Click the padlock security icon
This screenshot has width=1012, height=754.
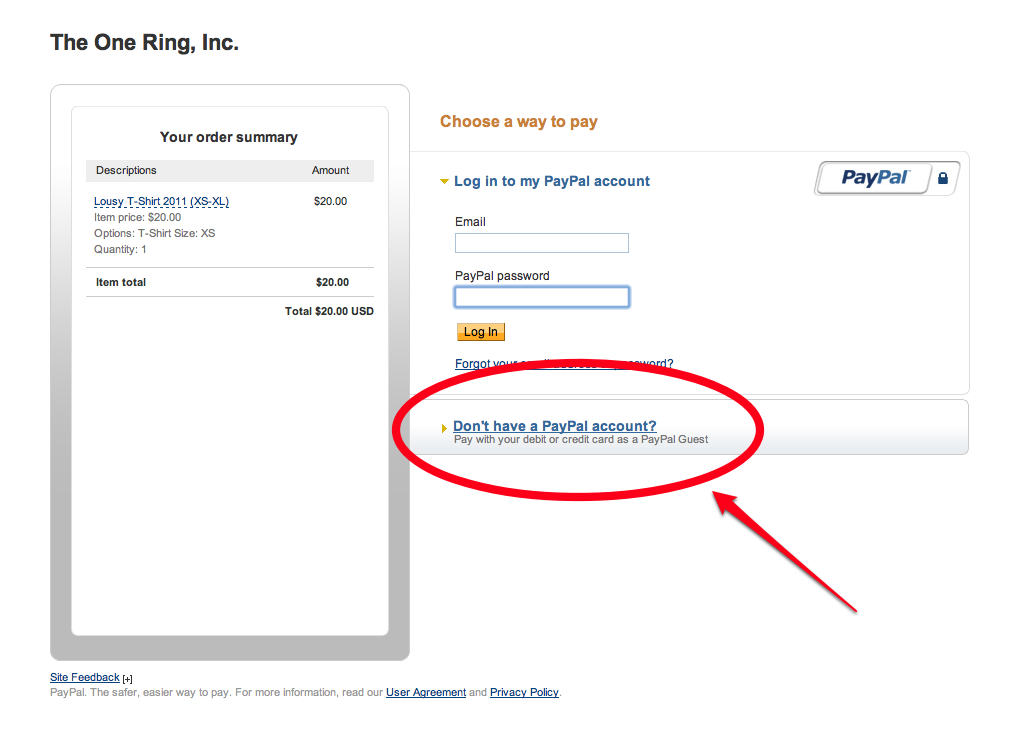coord(943,178)
